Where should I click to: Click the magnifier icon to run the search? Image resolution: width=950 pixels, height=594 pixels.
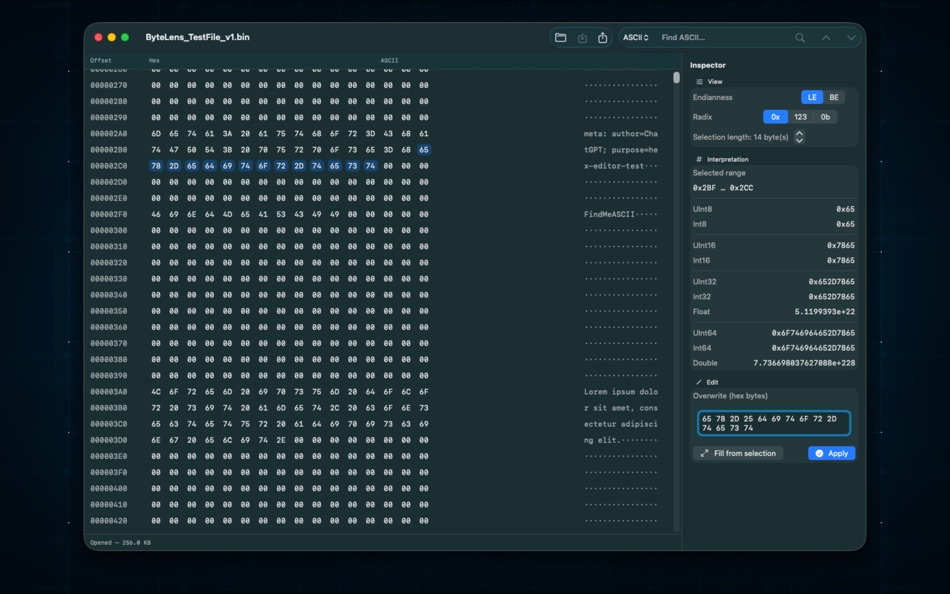click(x=800, y=37)
